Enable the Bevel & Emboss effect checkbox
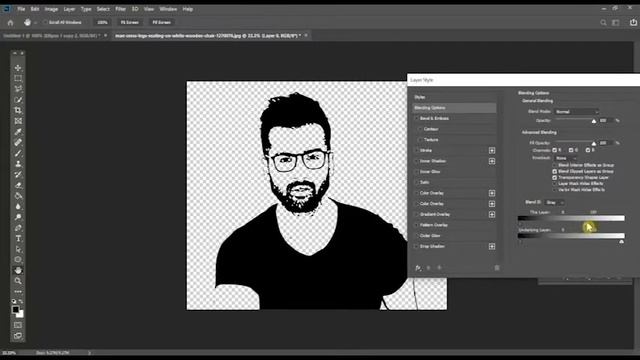The image size is (640, 360). (417, 118)
